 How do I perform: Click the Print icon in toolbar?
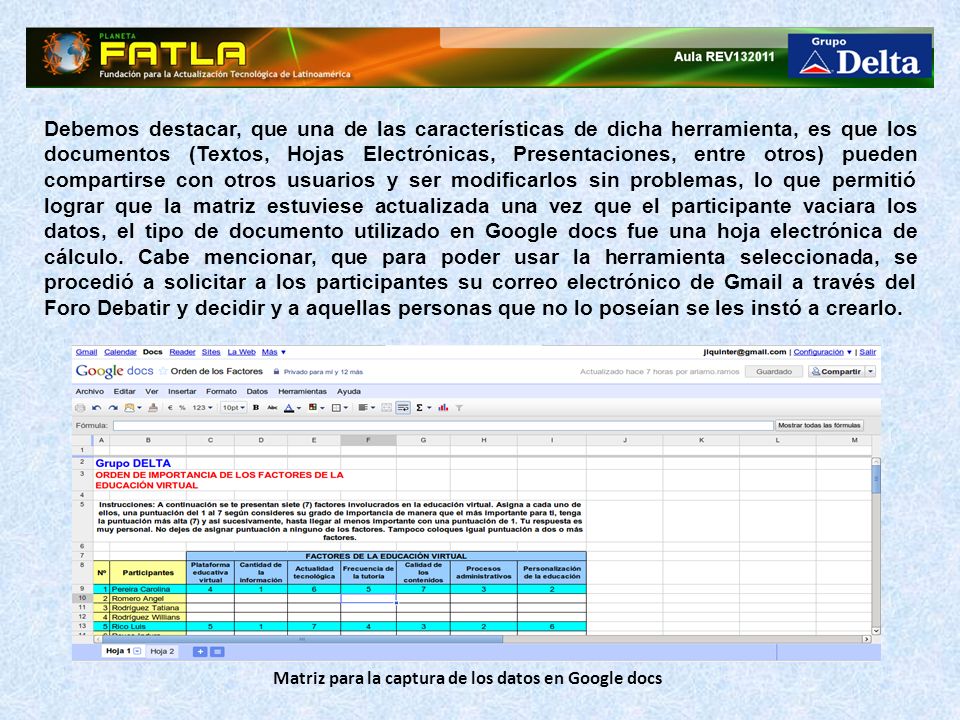80,408
